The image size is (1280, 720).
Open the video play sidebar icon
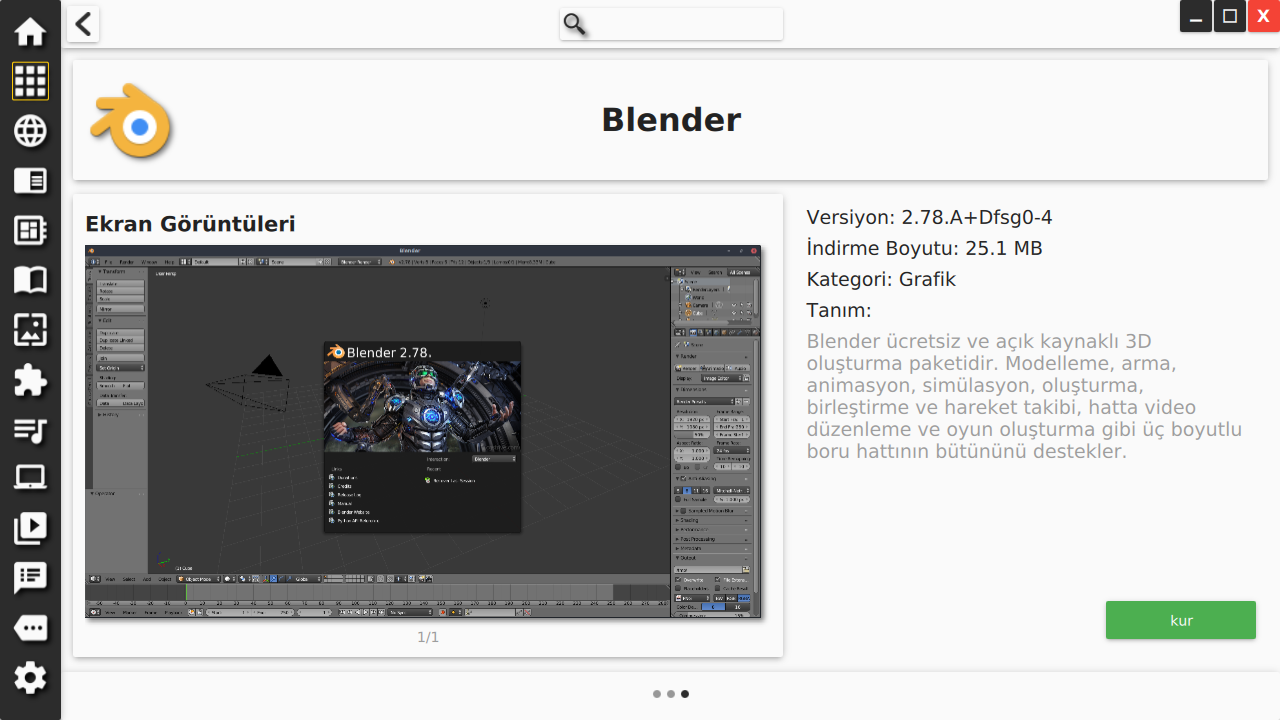coord(30,528)
